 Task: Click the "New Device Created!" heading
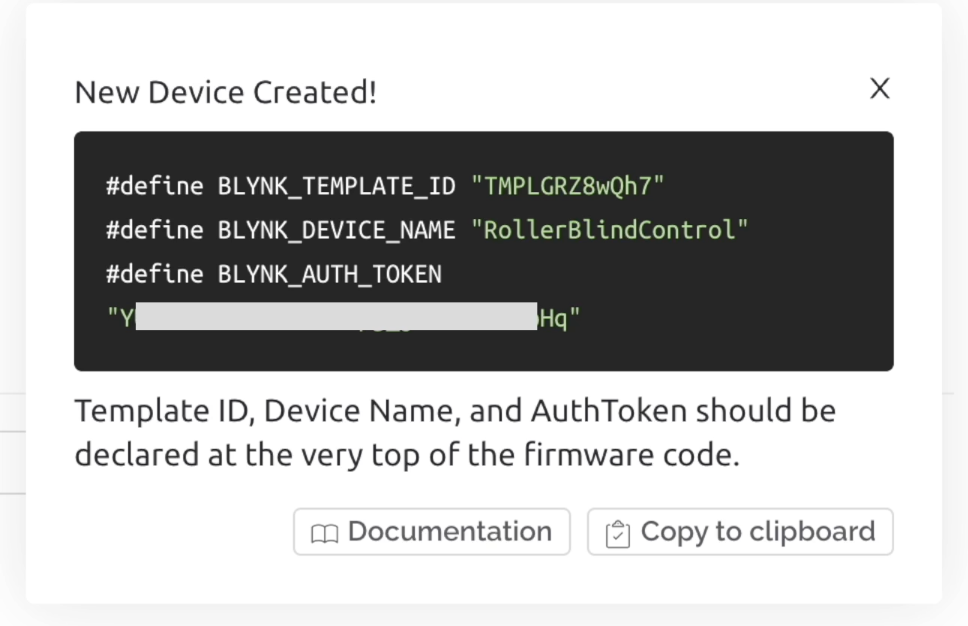pos(225,93)
